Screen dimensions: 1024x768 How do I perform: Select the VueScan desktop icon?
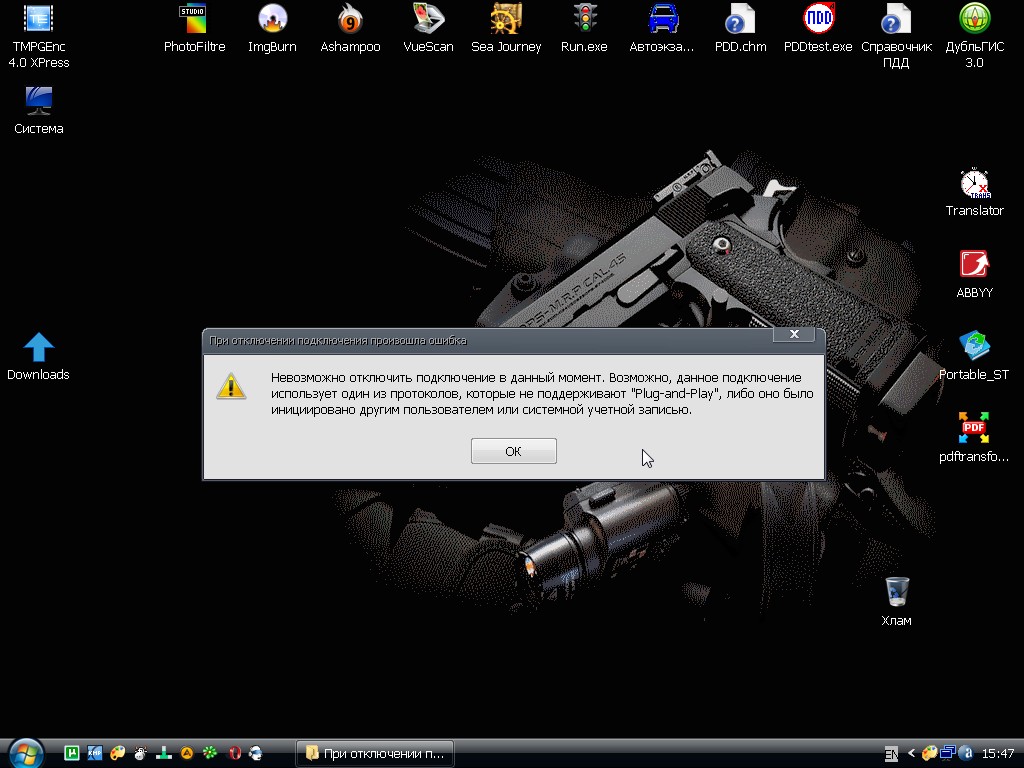(428, 28)
